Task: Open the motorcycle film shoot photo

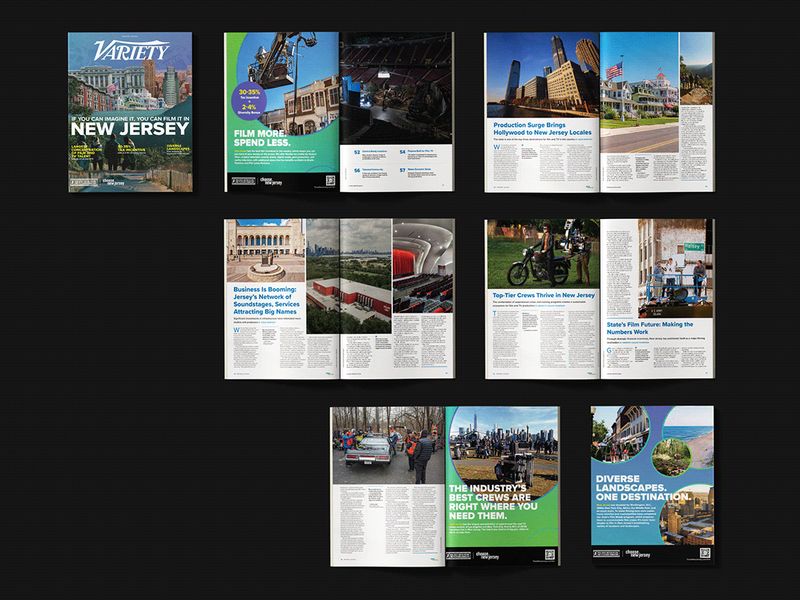Action: pyautogui.click(x=543, y=254)
